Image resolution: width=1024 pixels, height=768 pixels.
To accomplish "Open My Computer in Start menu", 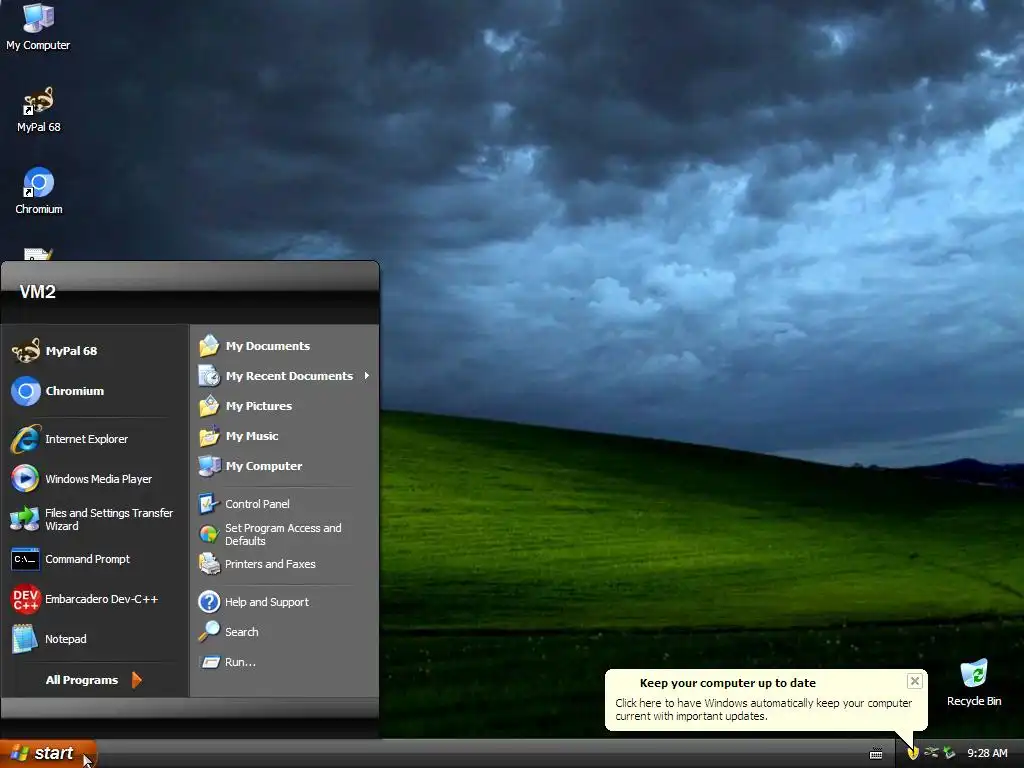I will pyautogui.click(x=284, y=466).
